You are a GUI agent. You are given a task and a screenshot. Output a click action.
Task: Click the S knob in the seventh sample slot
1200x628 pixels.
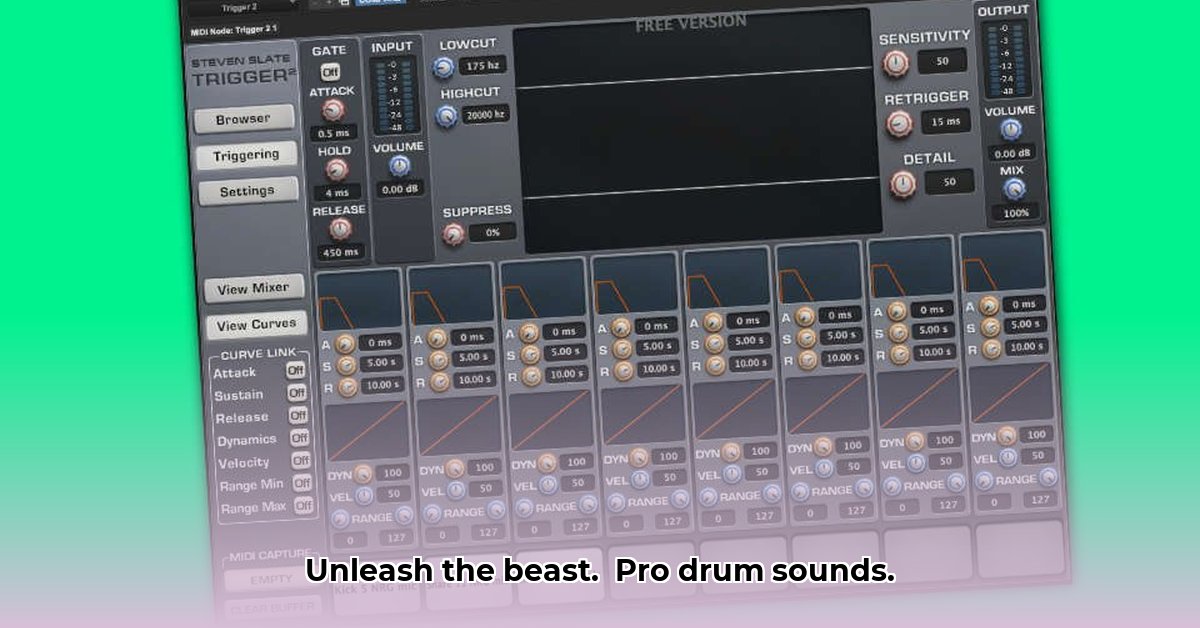(898, 332)
